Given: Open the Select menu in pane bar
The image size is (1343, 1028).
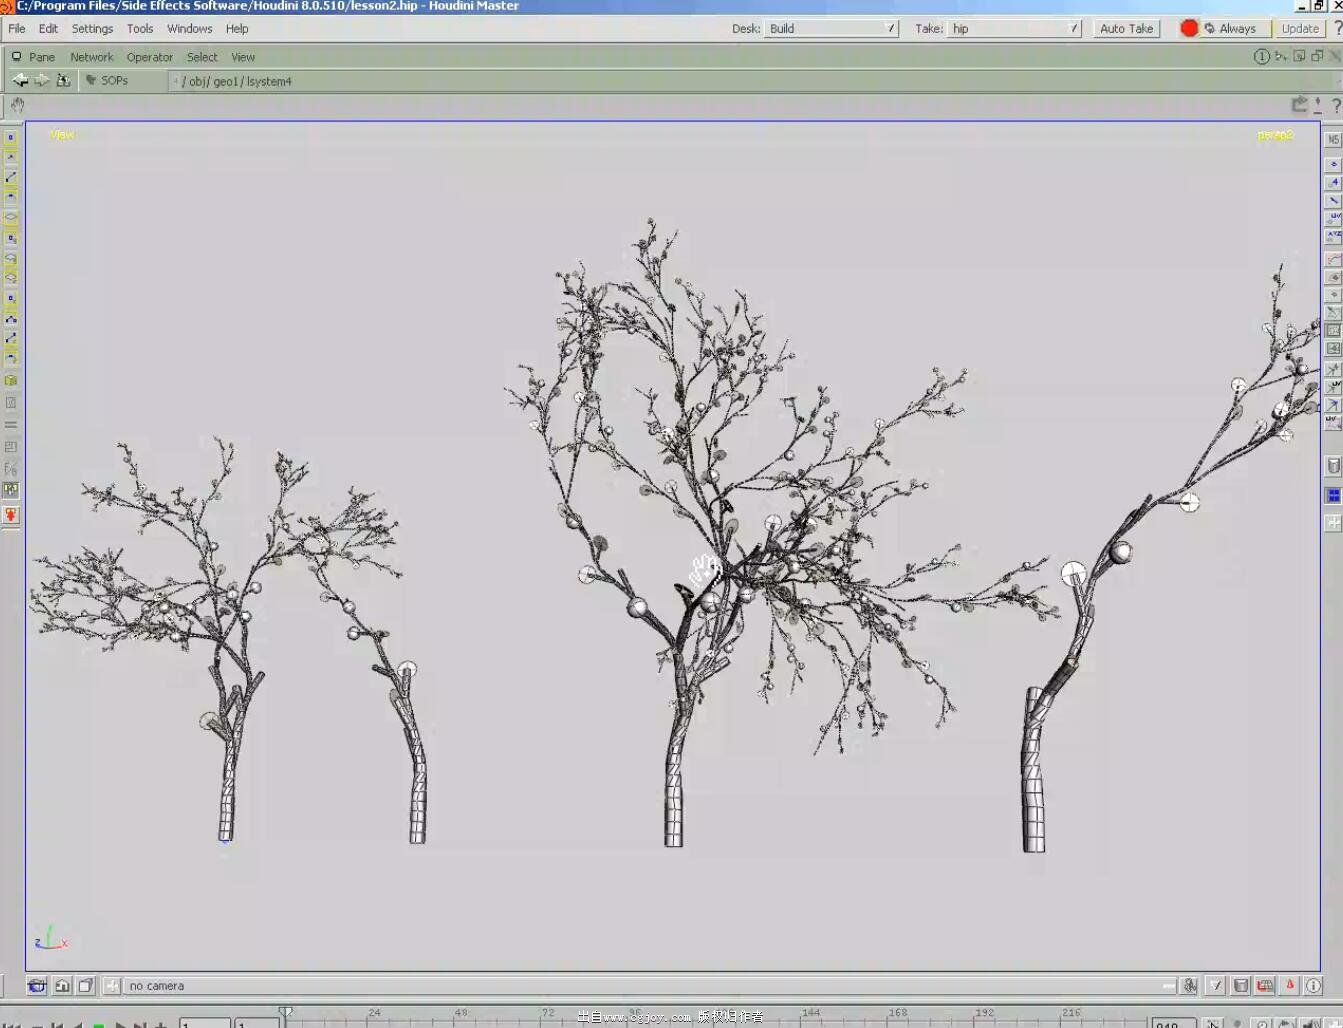Looking at the screenshot, I should pos(202,57).
